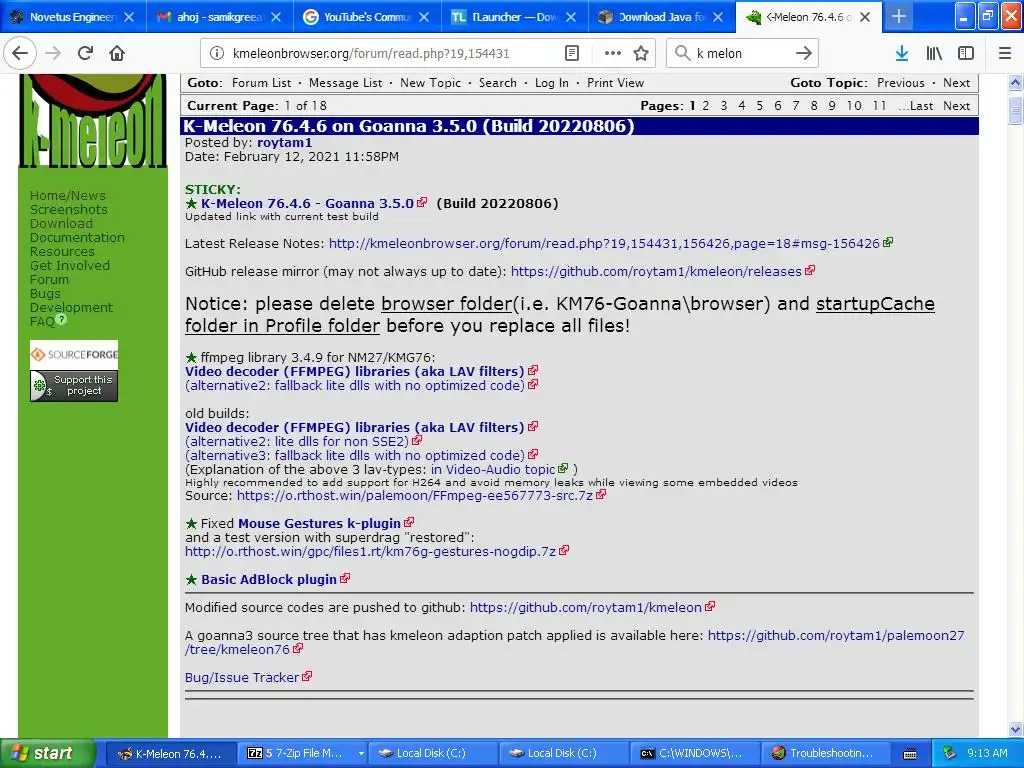Open the Latest Release Notes URL
1024x768 pixels.
[x=604, y=244]
